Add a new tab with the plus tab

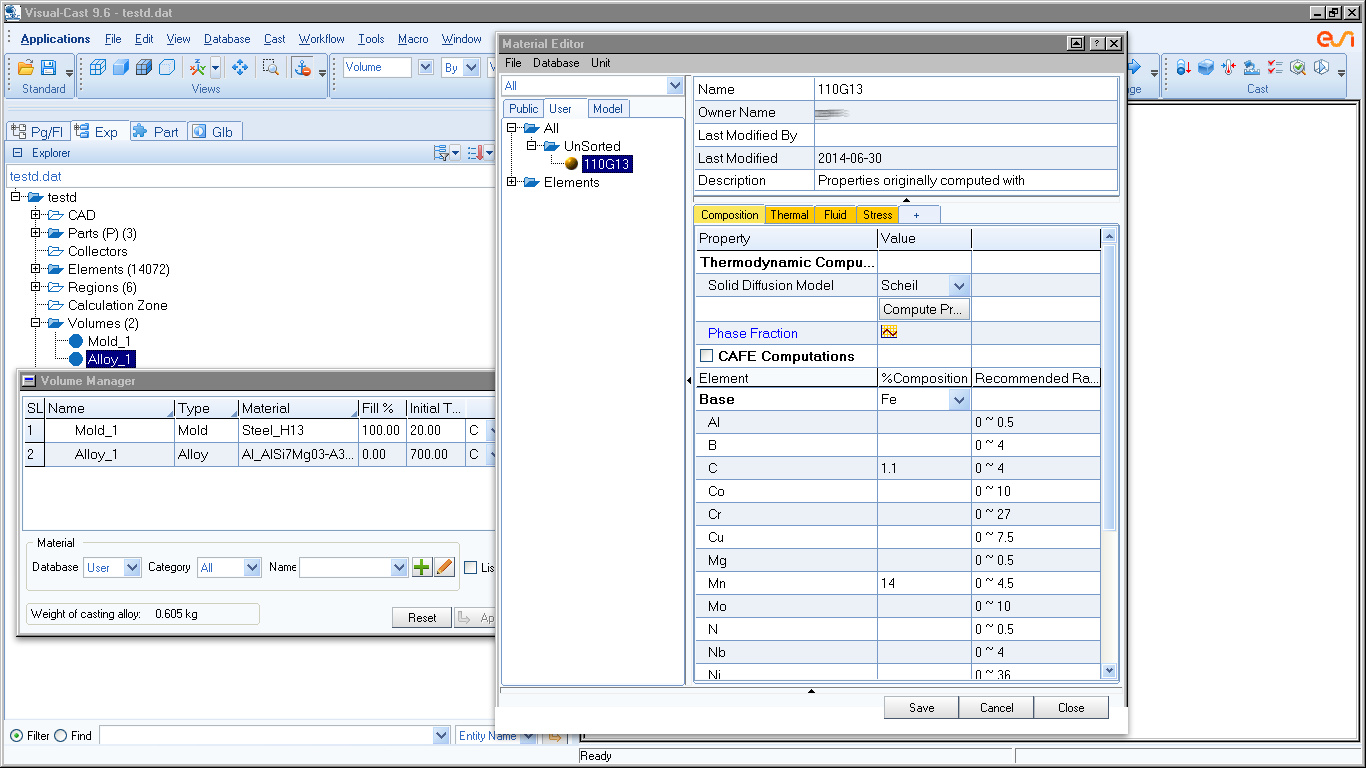click(917, 215)
